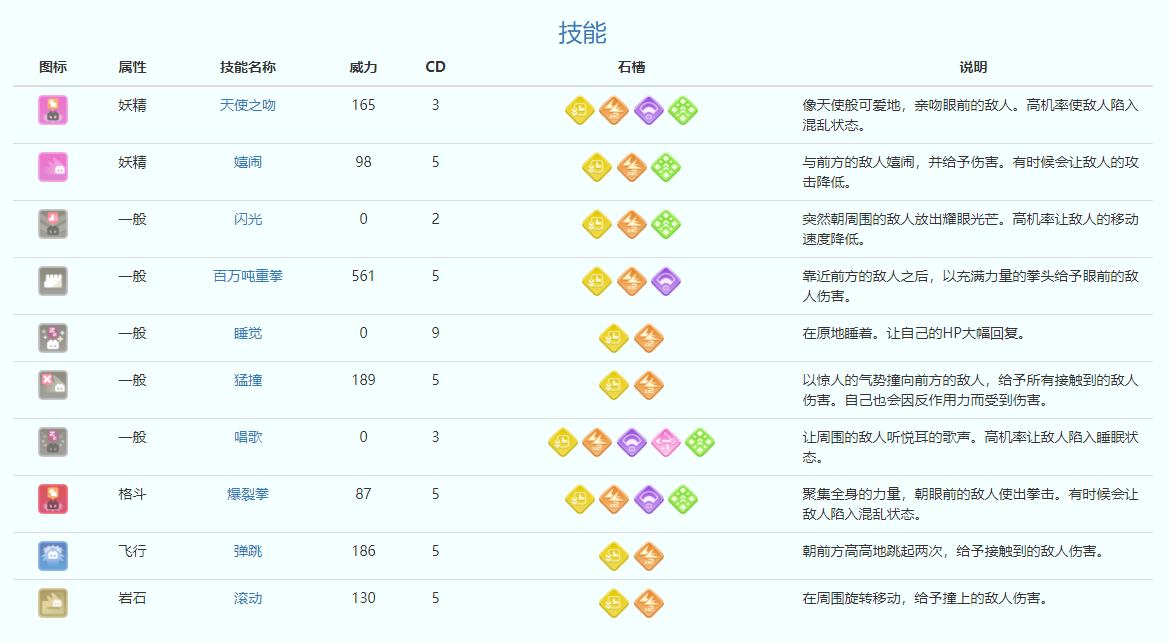The height and width of the screenshot is (643, 1169).
Task: Open the 猛撞 skill link
Action: (x=248, y=380)
